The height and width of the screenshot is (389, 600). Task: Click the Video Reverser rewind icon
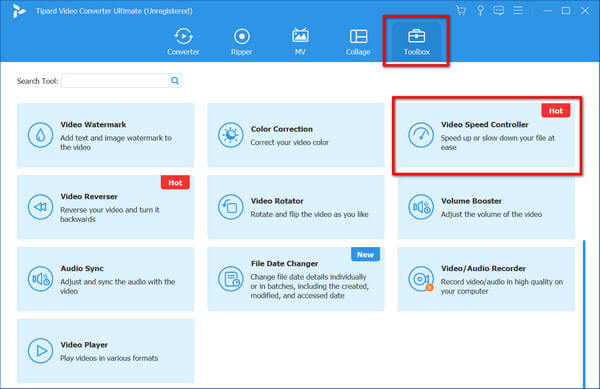[40, 207]
